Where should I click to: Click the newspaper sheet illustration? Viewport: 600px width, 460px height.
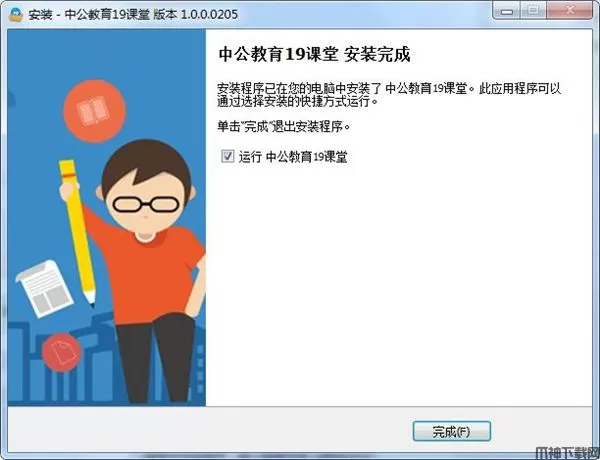pos(45,289)
